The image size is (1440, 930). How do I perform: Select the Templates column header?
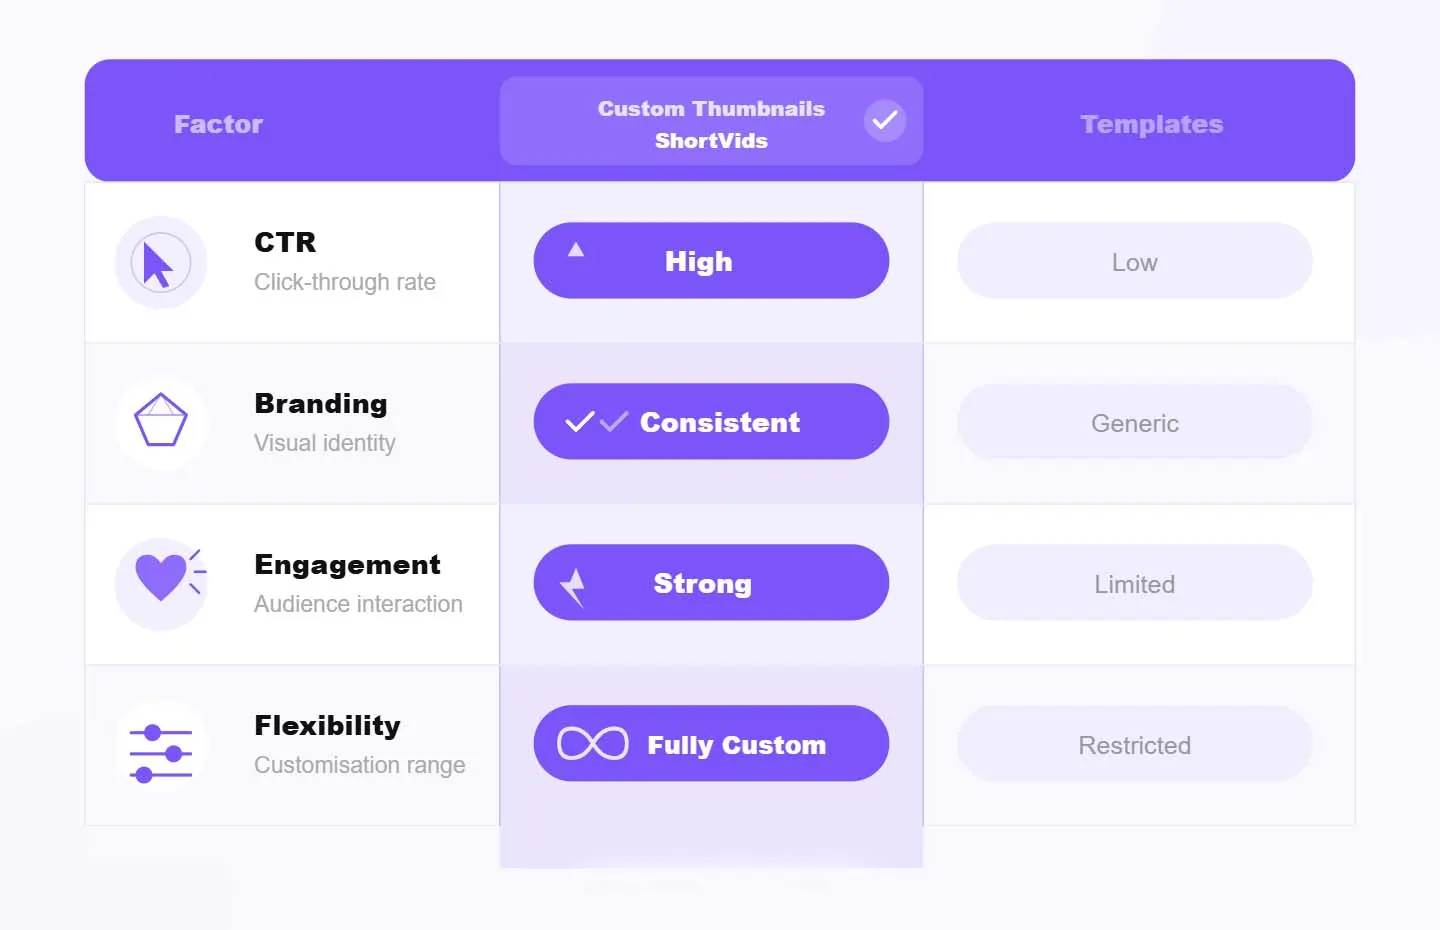pyautogui.click(x=1152, y=124)
